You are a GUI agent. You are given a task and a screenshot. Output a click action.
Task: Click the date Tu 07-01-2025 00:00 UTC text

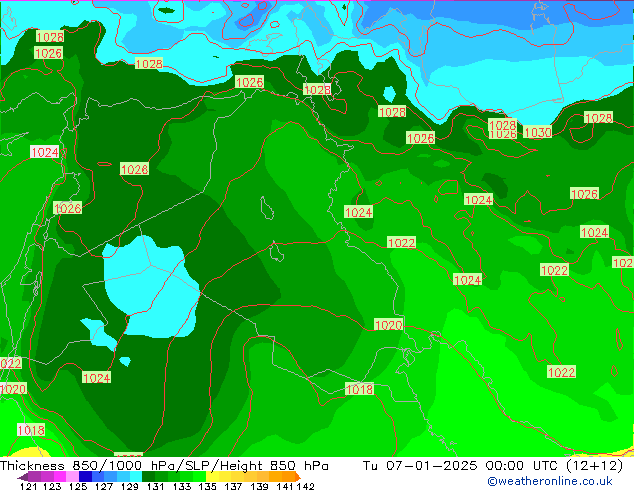[x=493, y=466]
